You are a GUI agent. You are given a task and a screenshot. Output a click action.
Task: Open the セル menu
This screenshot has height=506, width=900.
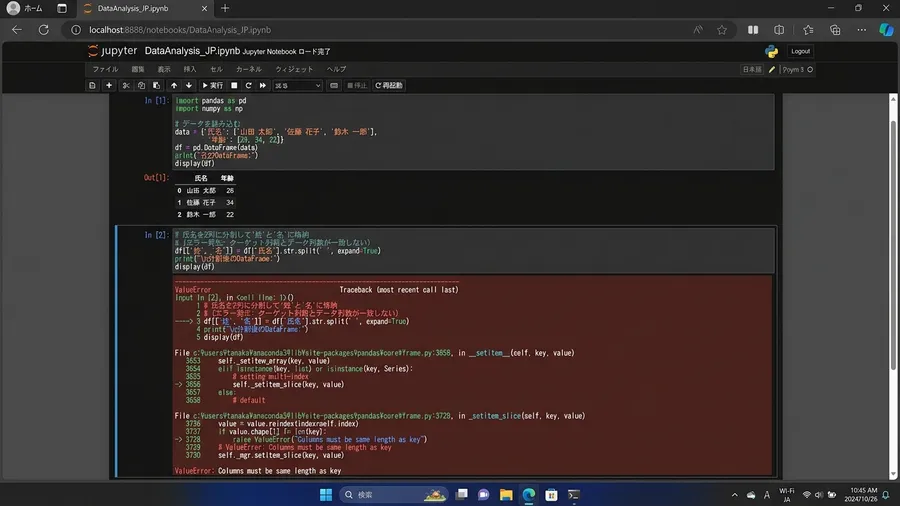coord(216,69)
